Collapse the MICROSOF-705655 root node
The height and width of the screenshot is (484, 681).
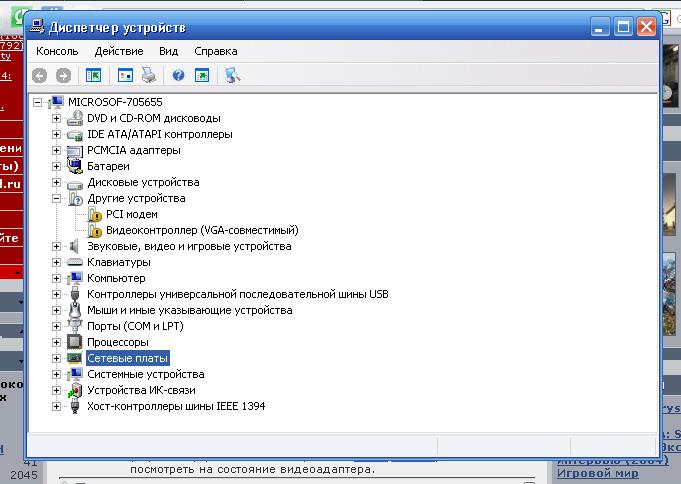[38, 103]
